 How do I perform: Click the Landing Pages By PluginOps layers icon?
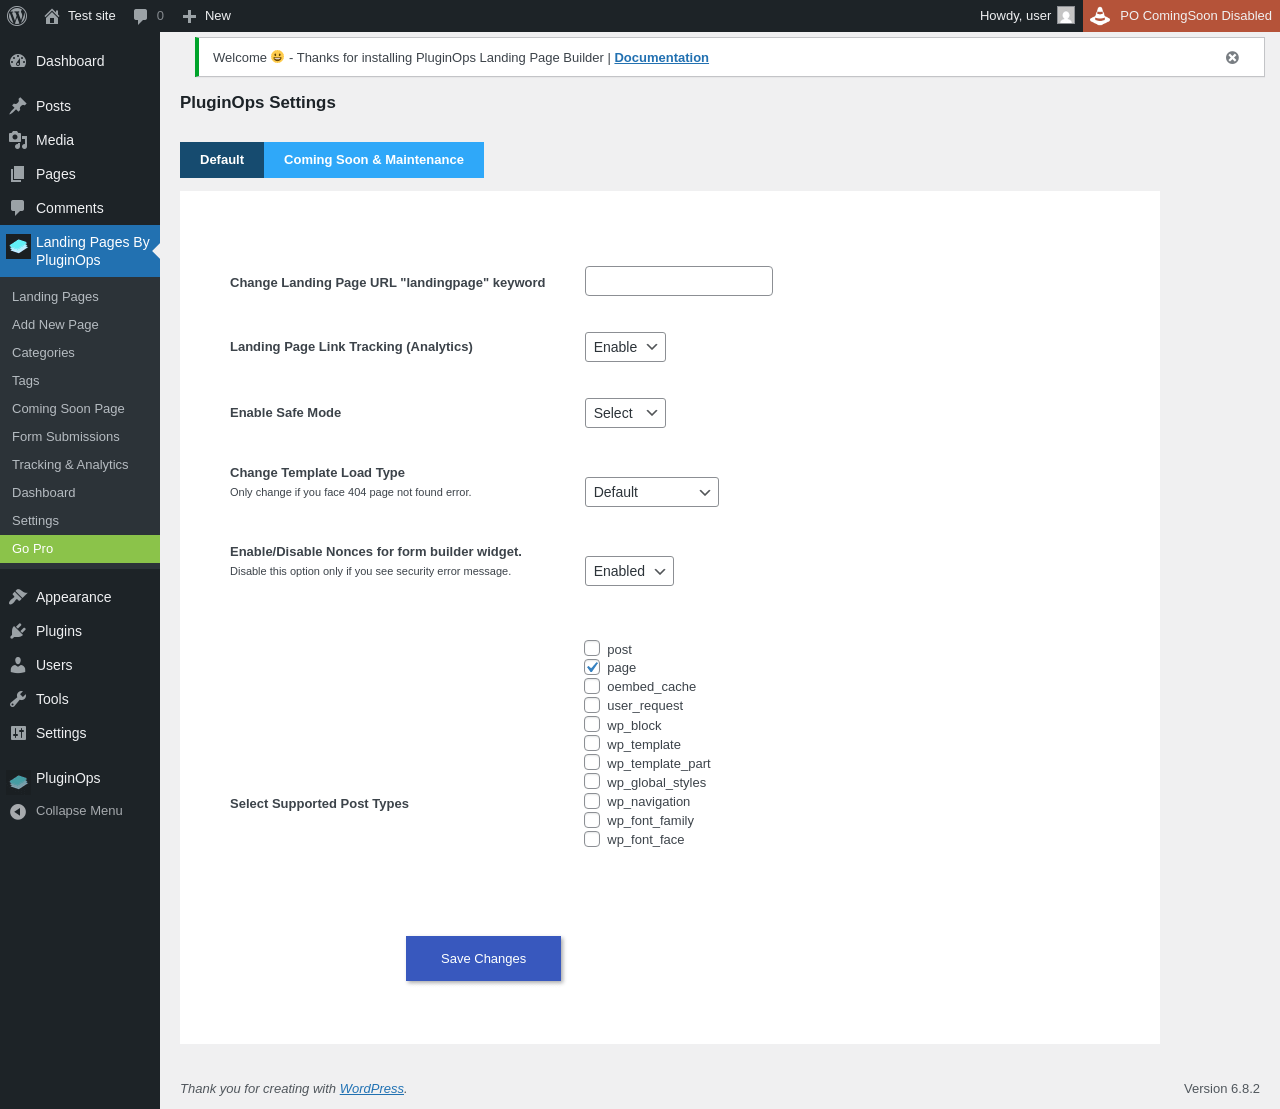pyautogui.click(x=18, y=246)
